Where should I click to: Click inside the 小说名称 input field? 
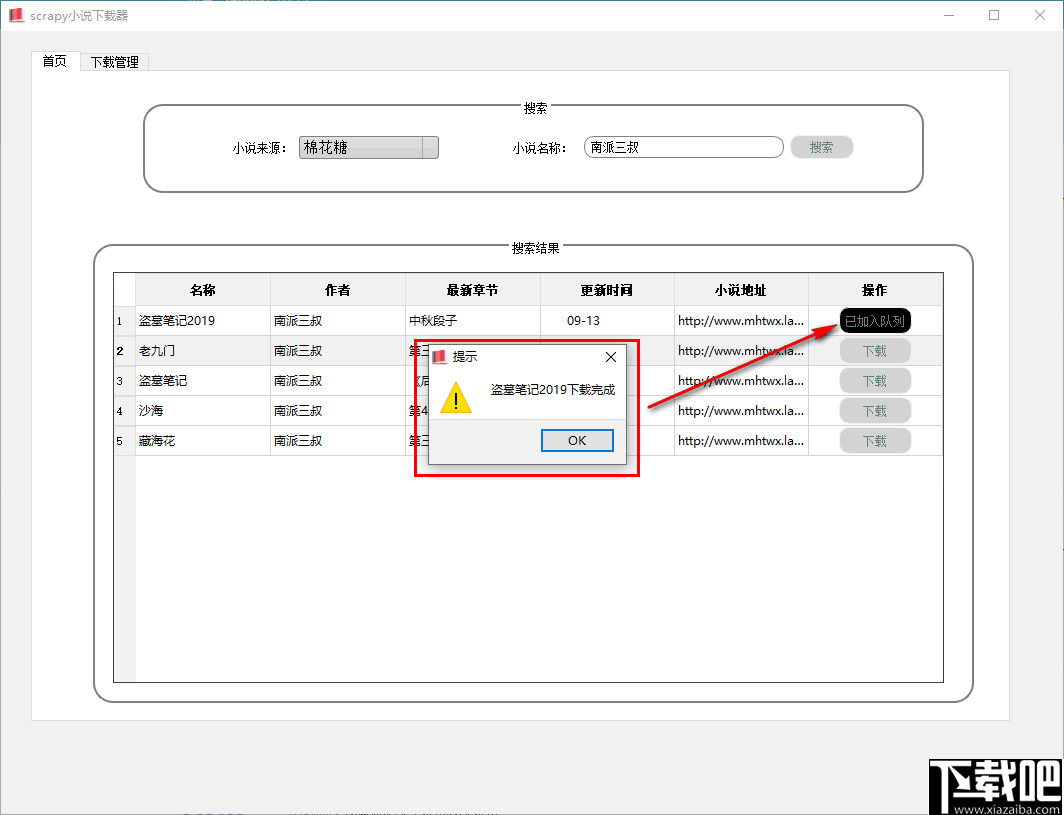(x=683, y=147)
